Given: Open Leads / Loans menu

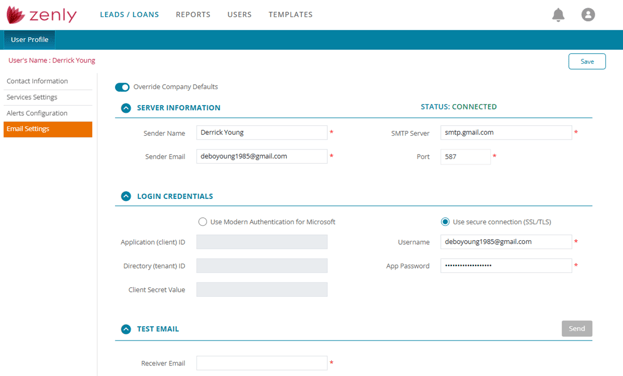Looking at the screenshot, I should pyautogui.click(x=129, y=15).
